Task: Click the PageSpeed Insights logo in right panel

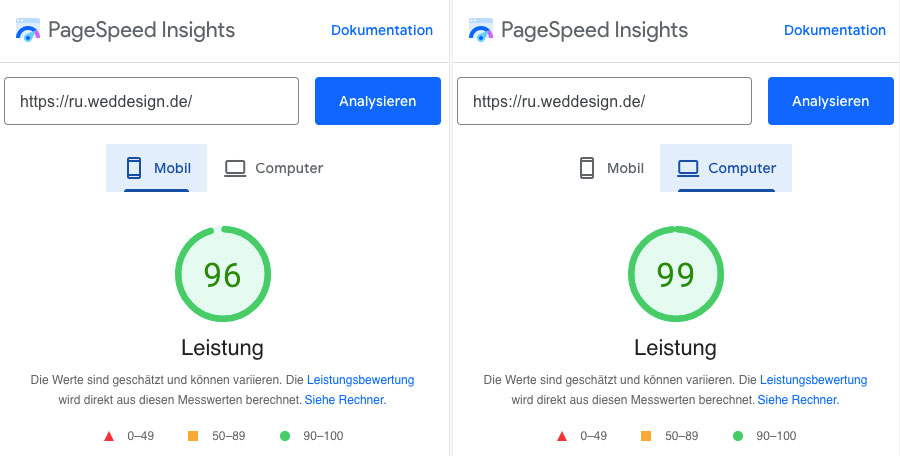Action: pos(480,30)
